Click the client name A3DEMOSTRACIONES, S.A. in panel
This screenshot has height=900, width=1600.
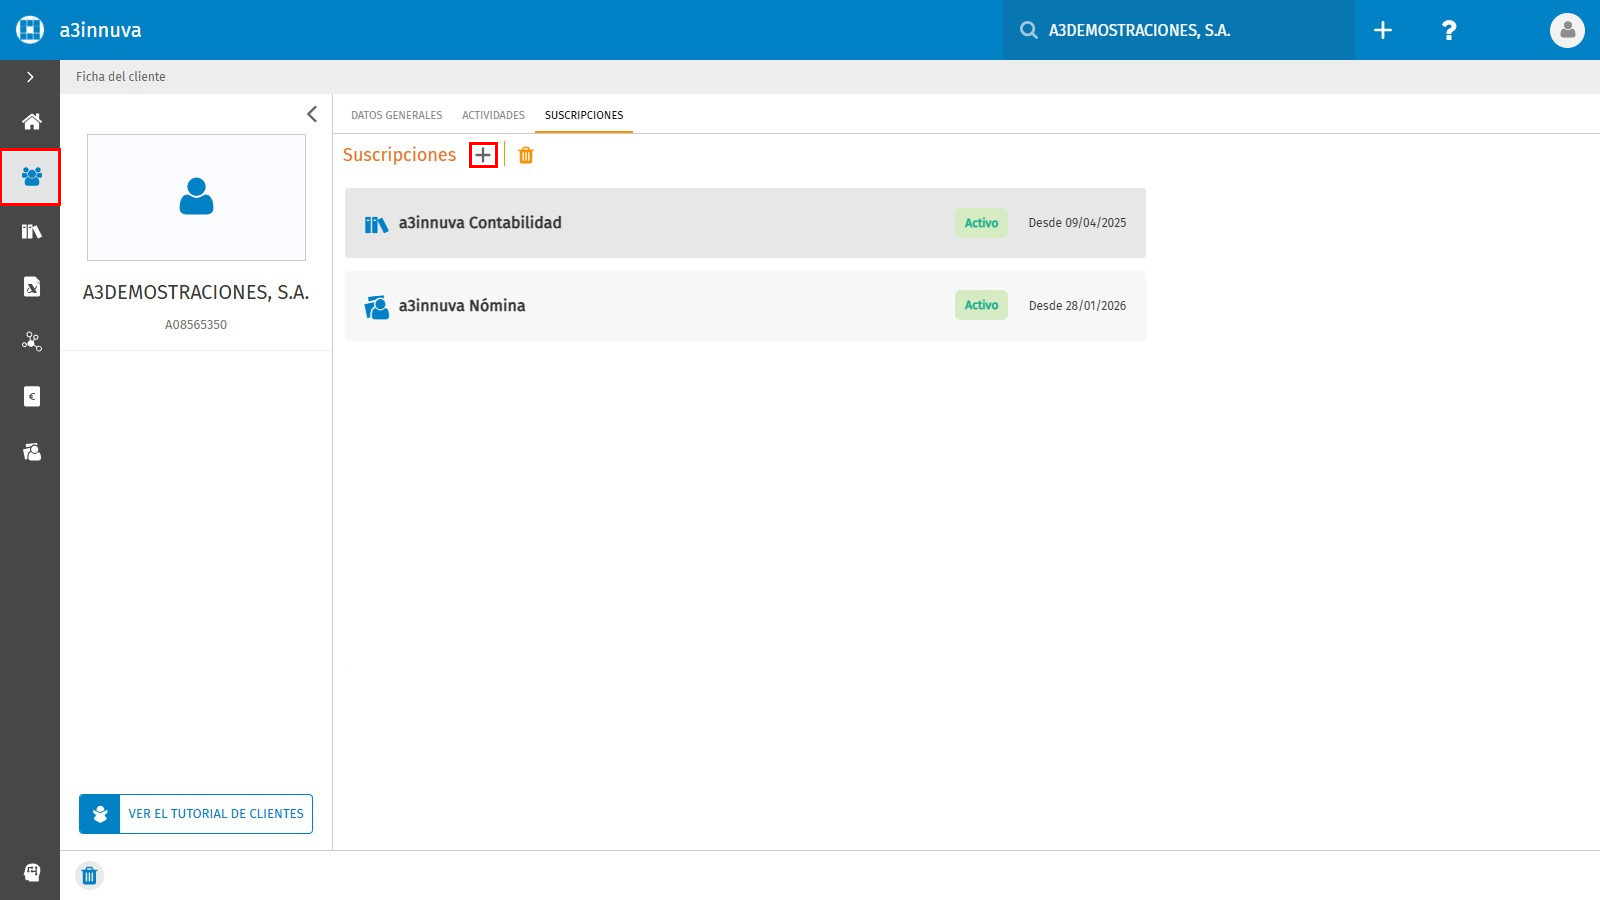tap(196, 292)
